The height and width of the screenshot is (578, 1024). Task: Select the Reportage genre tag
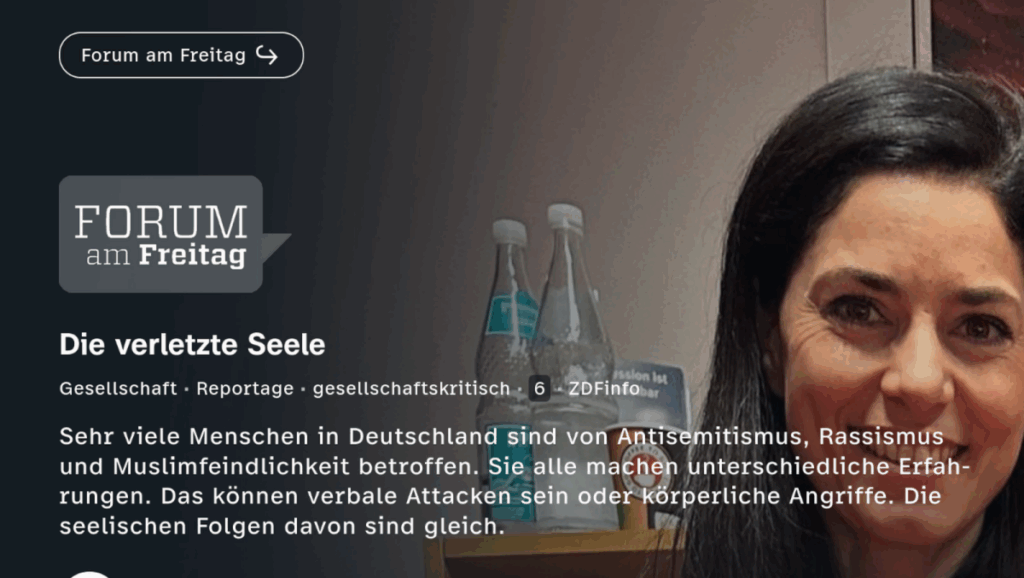tap(245, 389)
